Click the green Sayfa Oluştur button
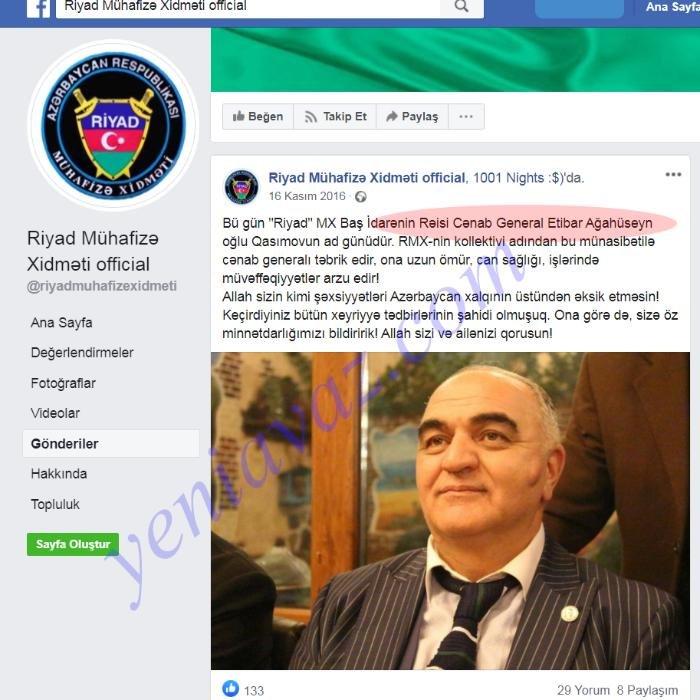Viewport: 700px width, 700px height. tap(73, 544)
